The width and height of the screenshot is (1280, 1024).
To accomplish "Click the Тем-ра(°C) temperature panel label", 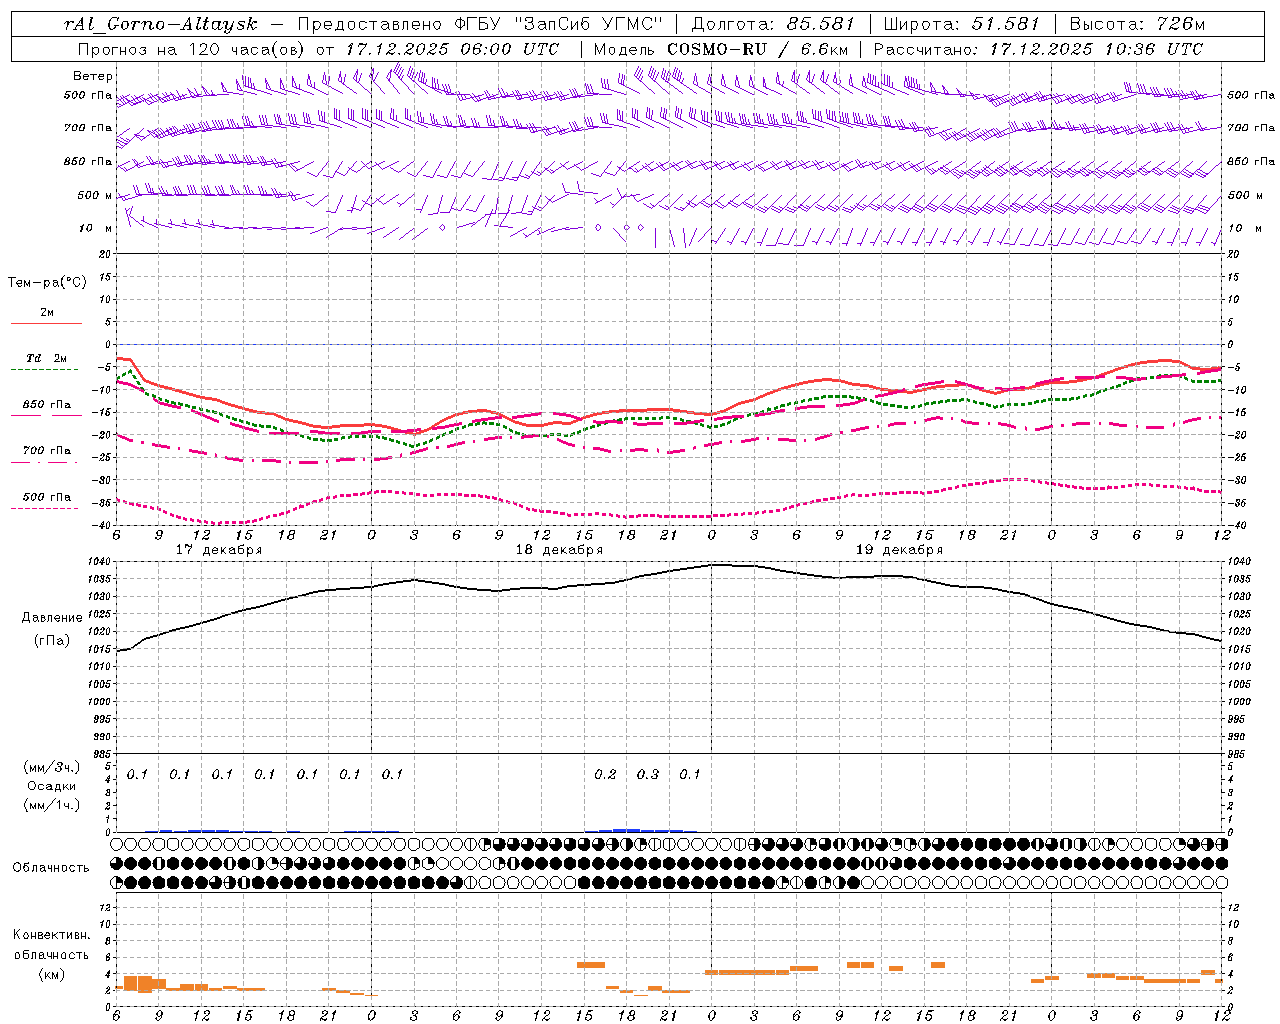I will 47,283.
